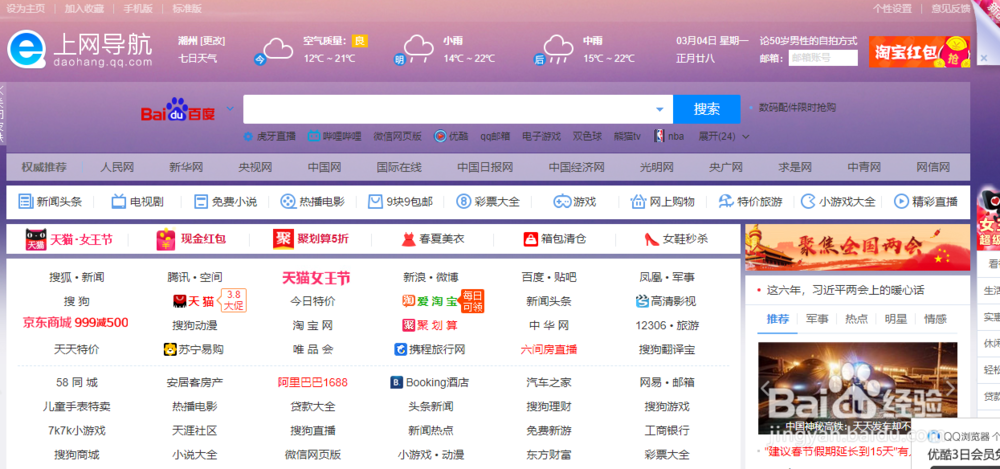Open 个性设置 link
The width and height of the screenshot is (1000, 469).
892,8
